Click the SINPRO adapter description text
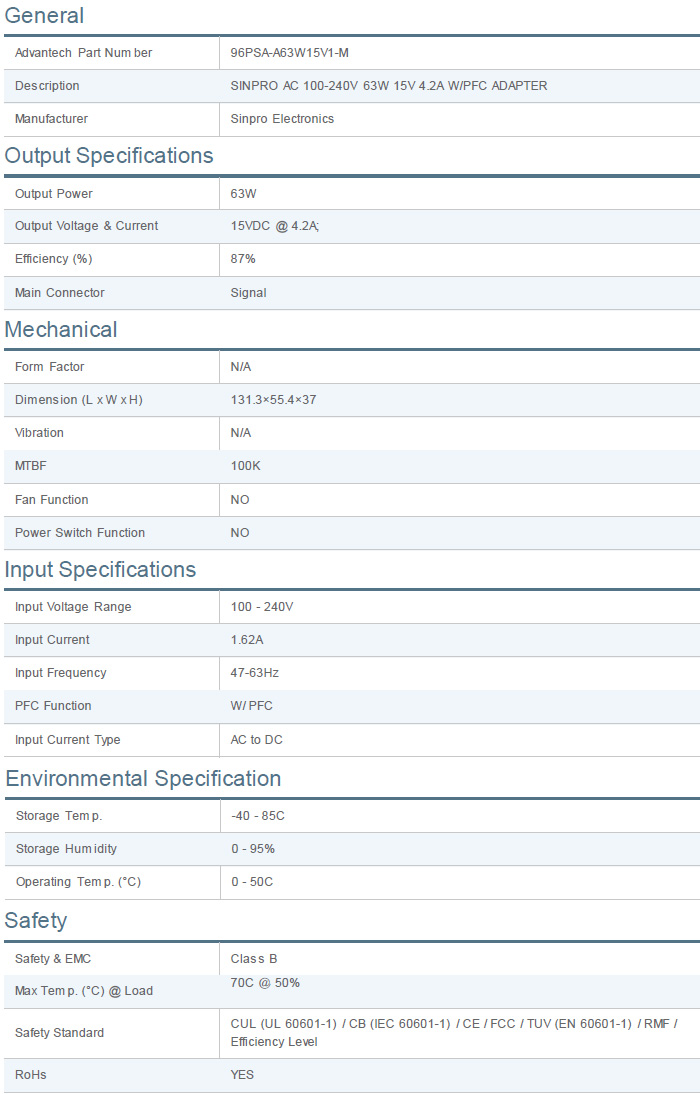 click(x=388, y=86)
